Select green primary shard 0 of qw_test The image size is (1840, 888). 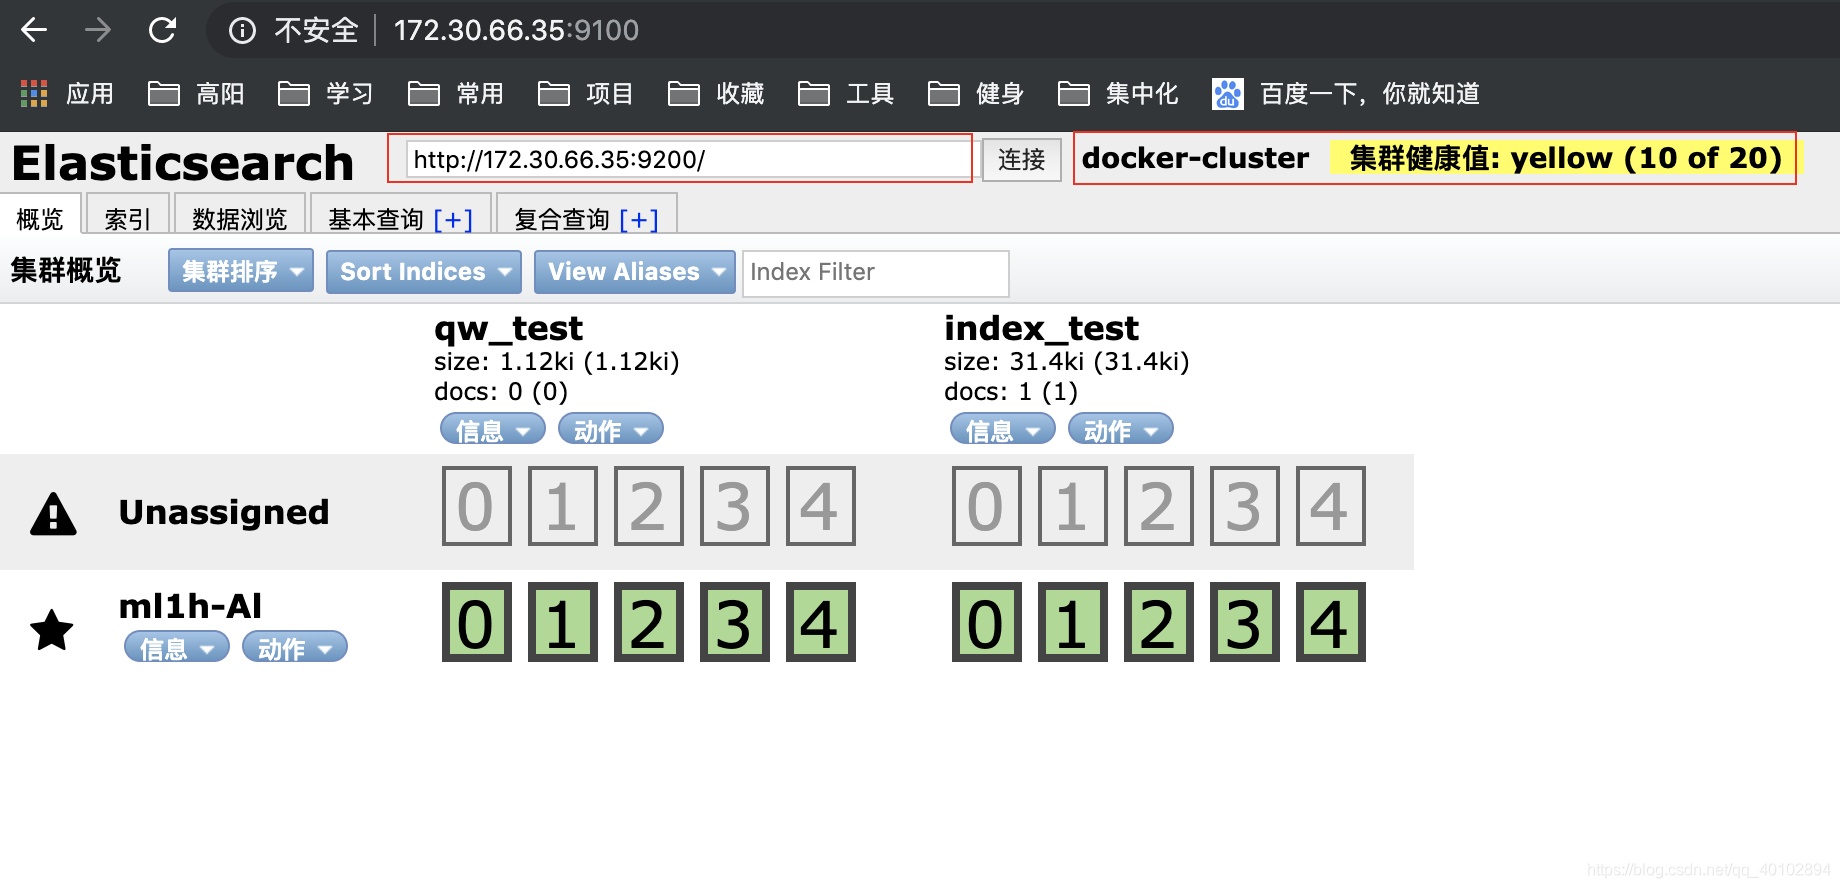477,622
